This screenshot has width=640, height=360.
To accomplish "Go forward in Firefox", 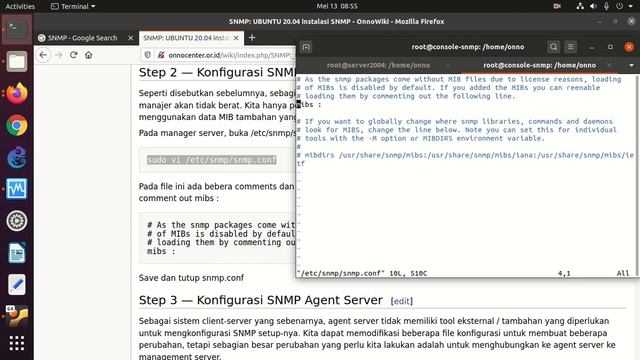I will (x=58, y=55).
